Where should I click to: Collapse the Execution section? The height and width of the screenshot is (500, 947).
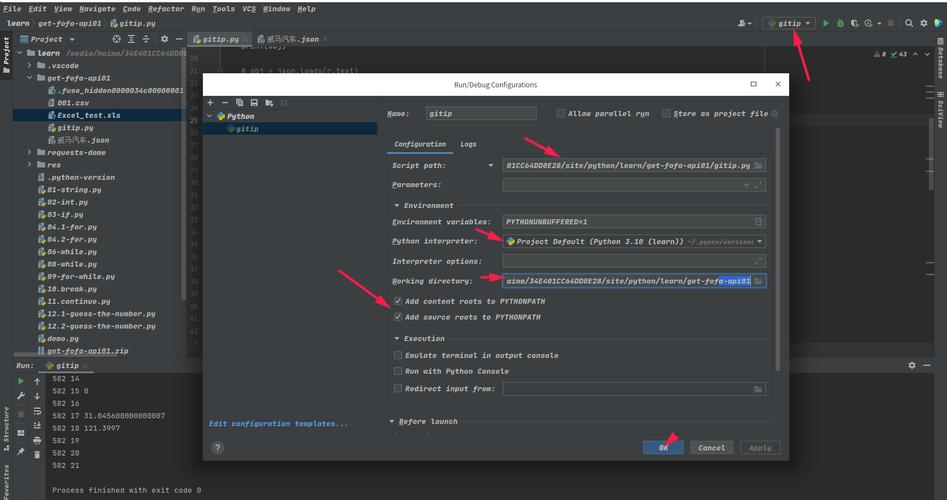pos(396,339)
